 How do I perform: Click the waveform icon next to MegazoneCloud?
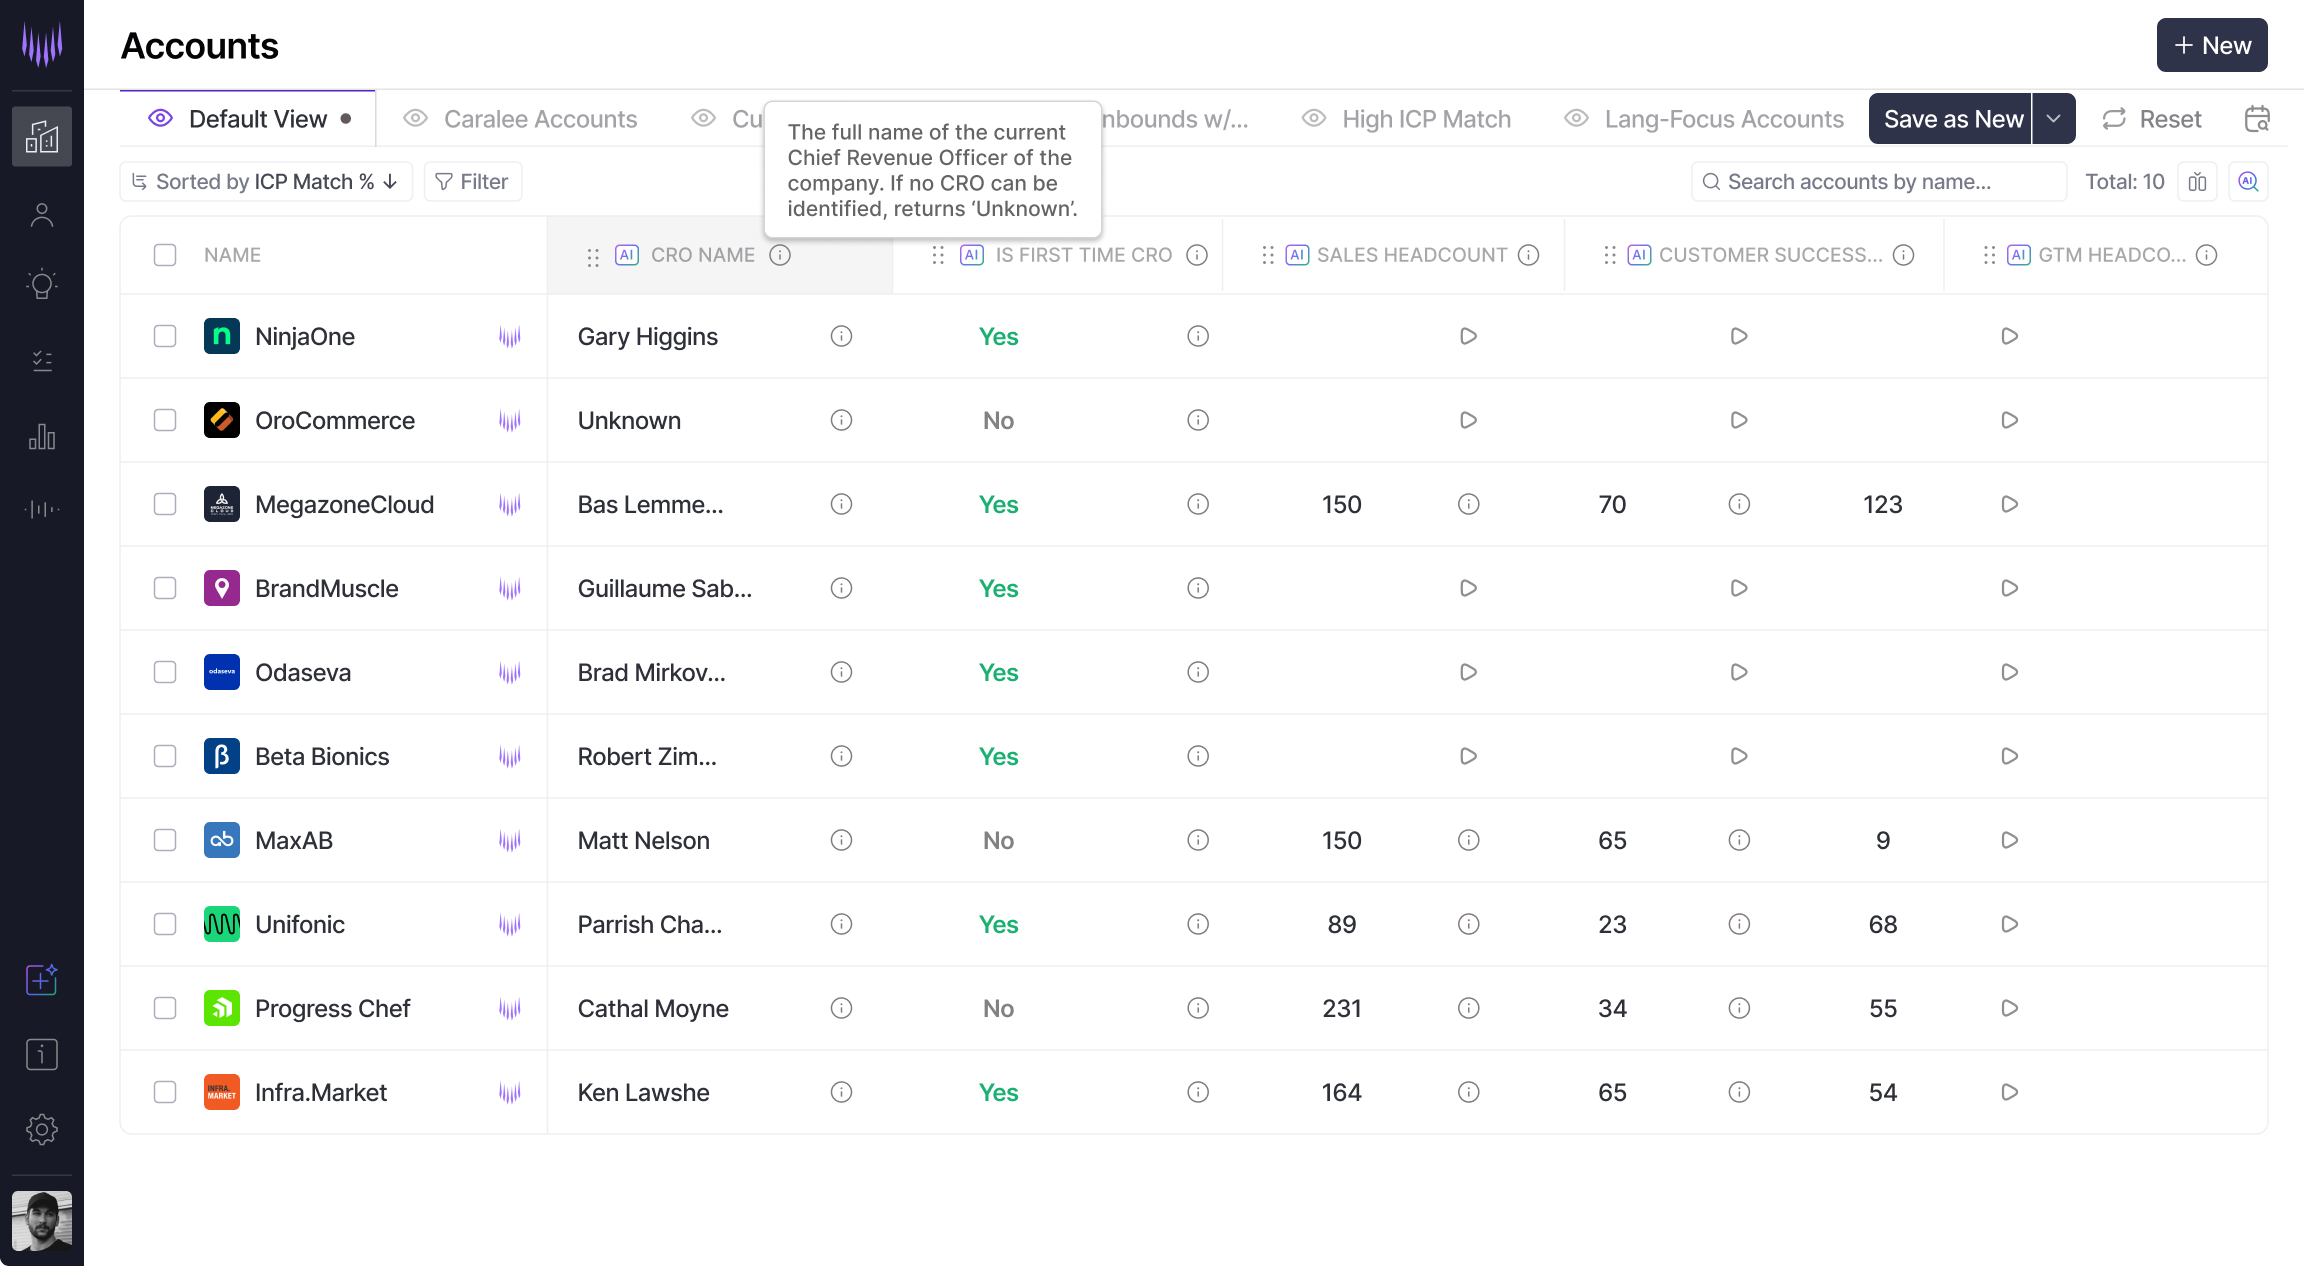510,505
